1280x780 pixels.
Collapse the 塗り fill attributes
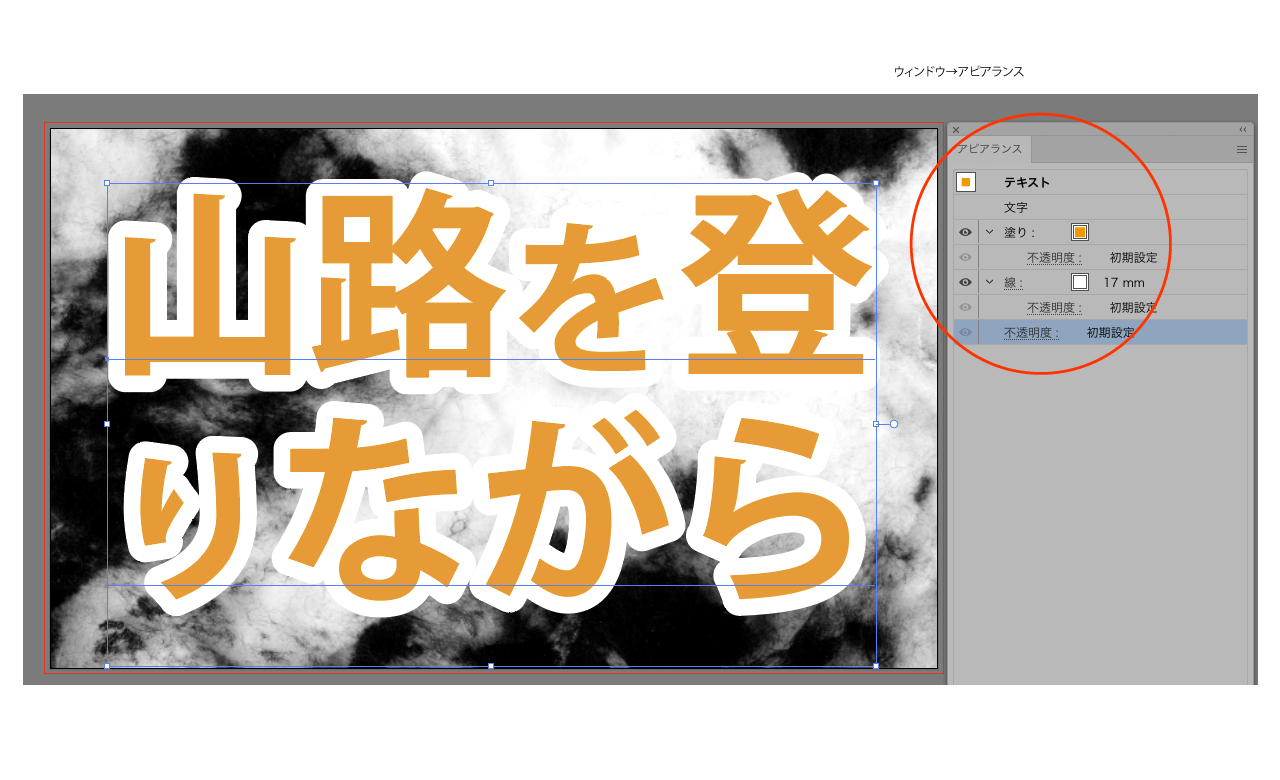click(990, 232)
